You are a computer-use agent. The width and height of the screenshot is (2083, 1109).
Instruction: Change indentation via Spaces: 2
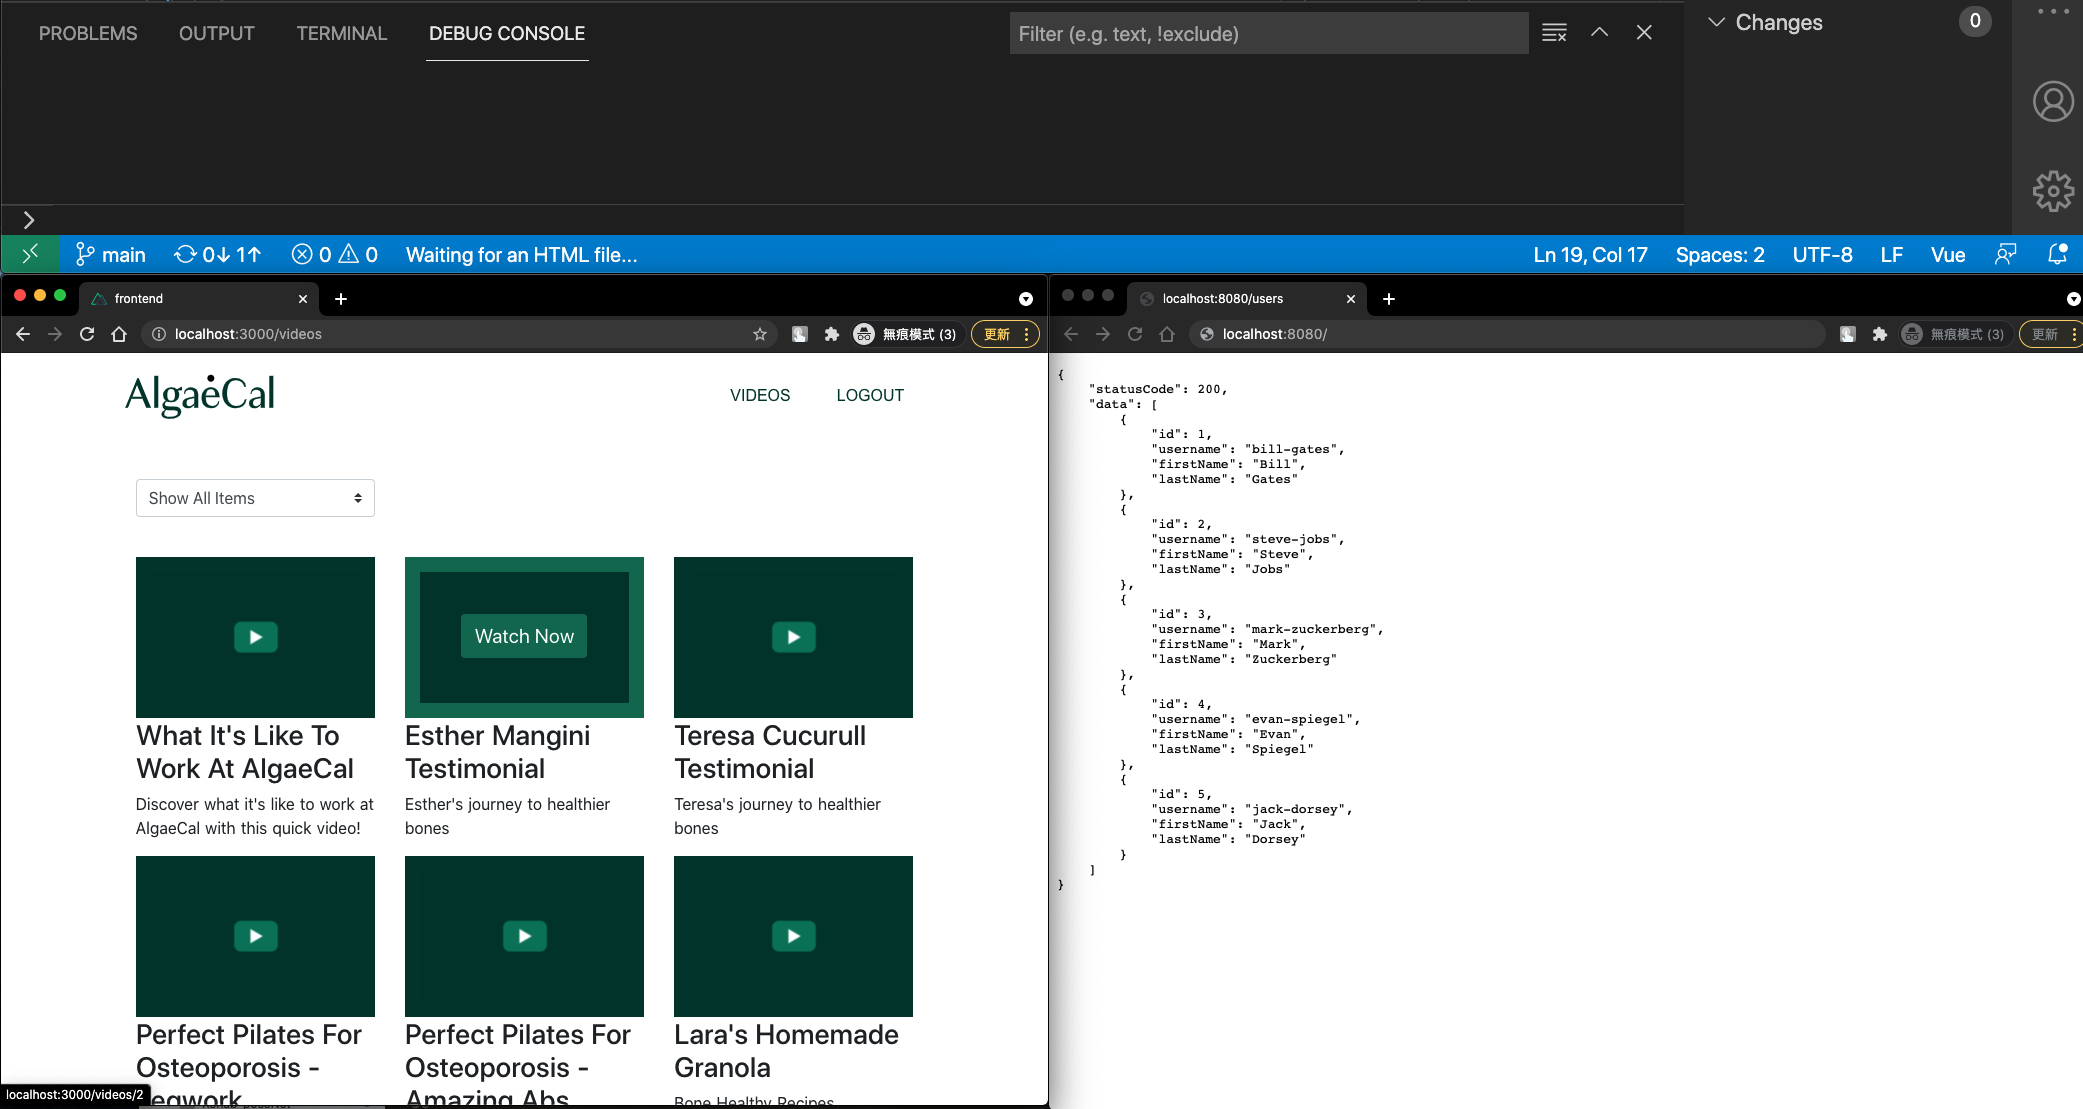[1720, 254]
